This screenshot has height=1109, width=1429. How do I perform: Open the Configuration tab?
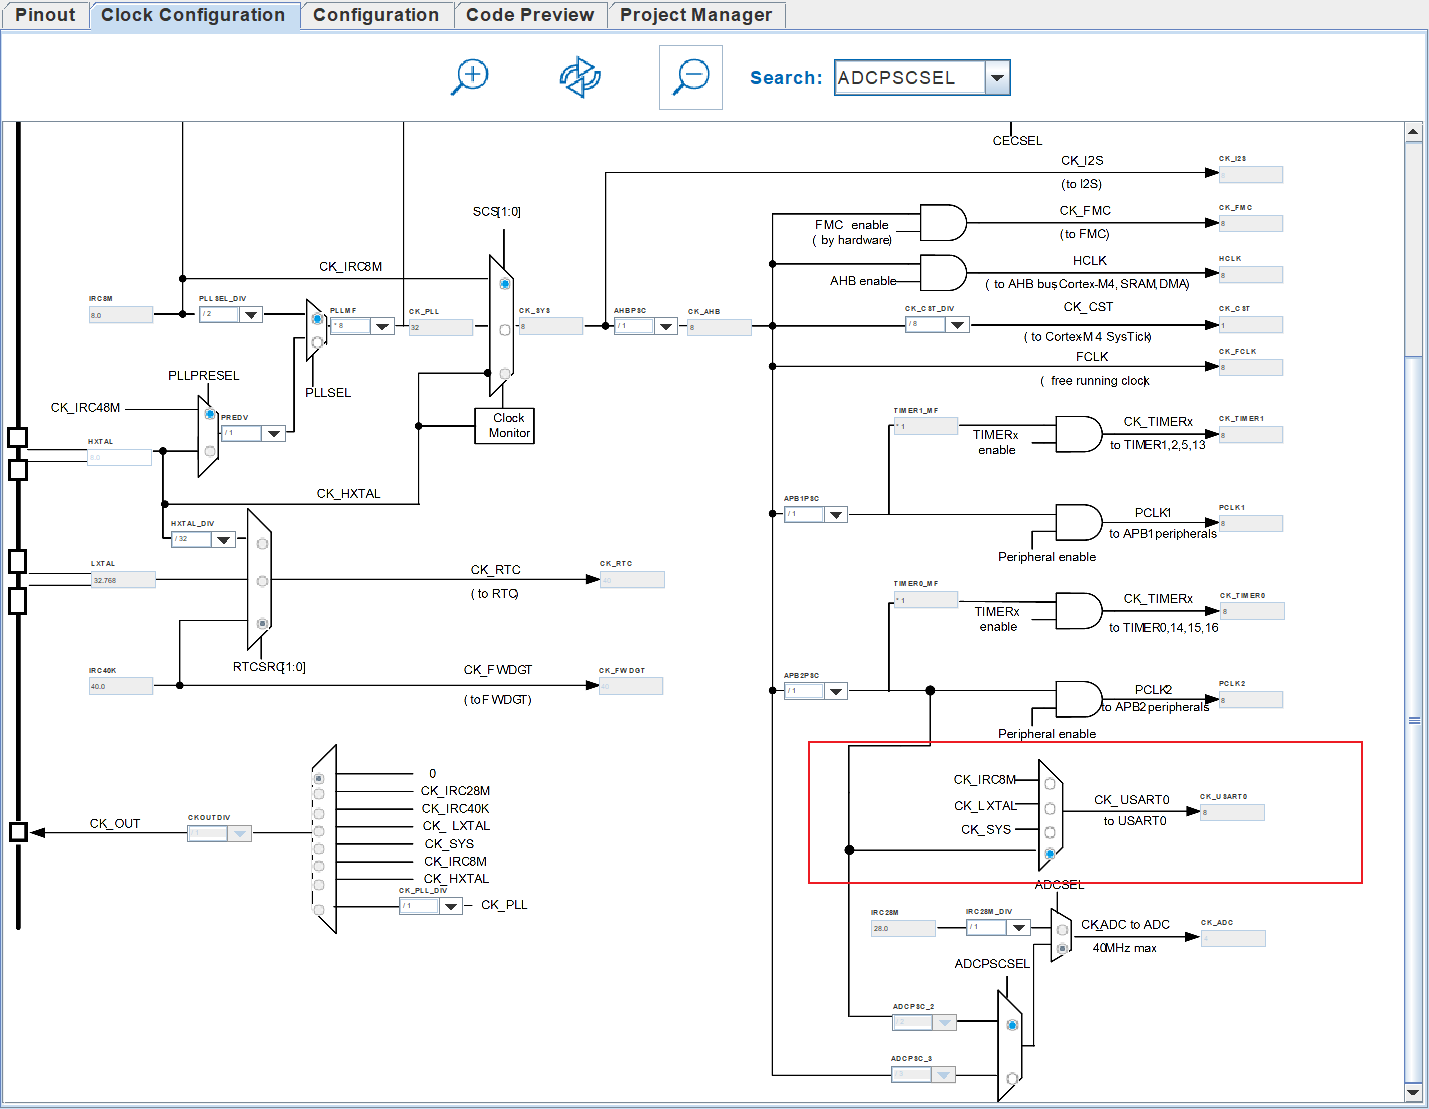tap(376, 15)
